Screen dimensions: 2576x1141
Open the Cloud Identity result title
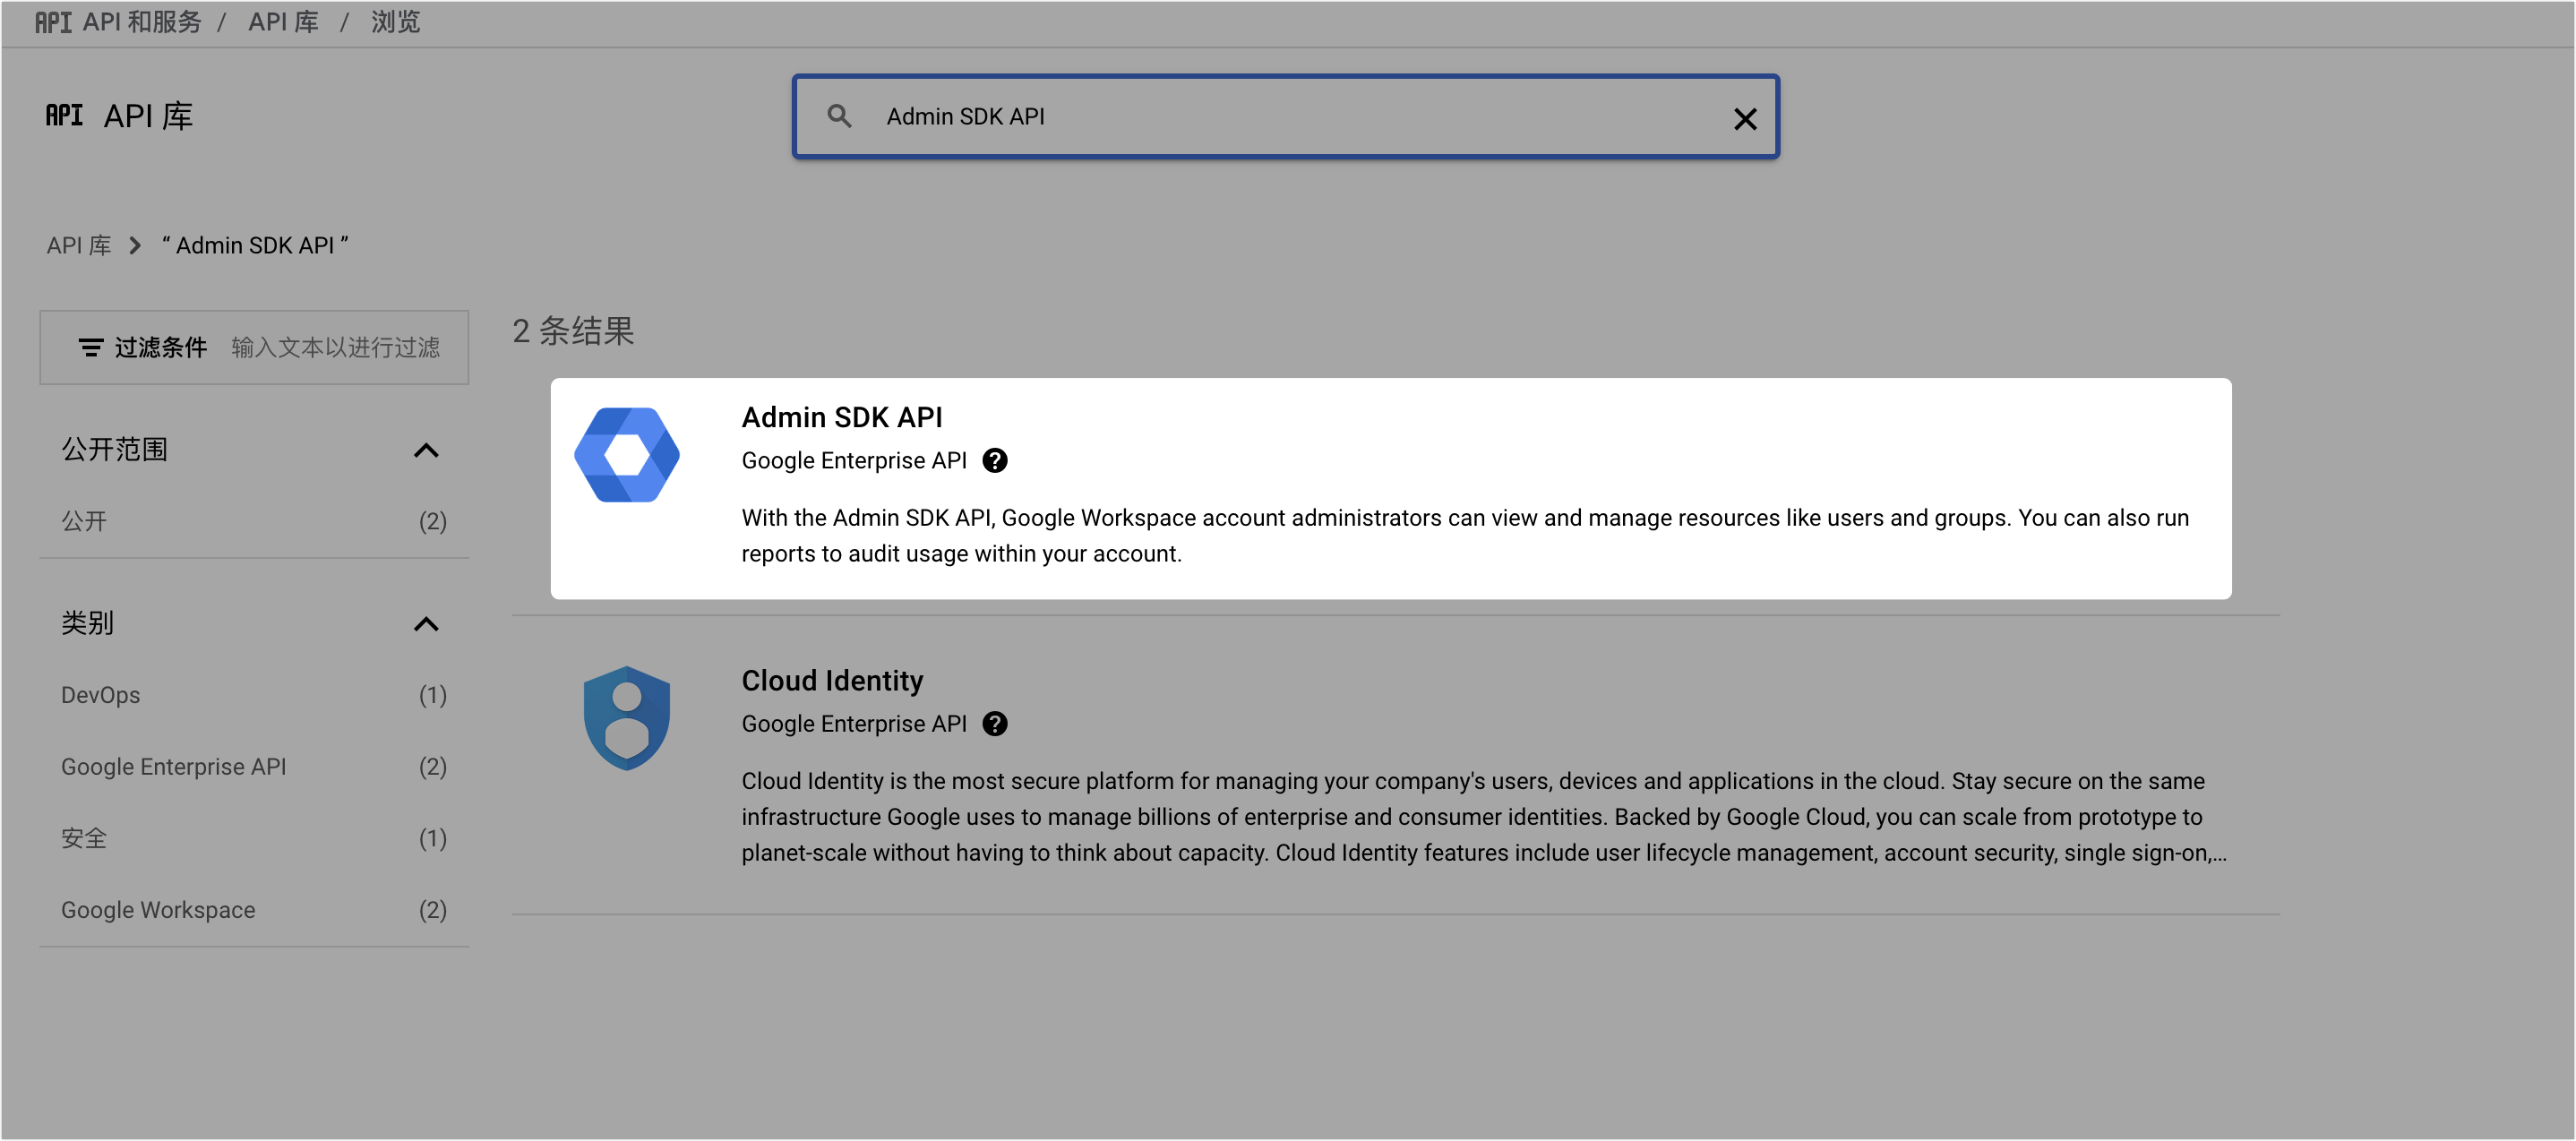pos(832,680)
